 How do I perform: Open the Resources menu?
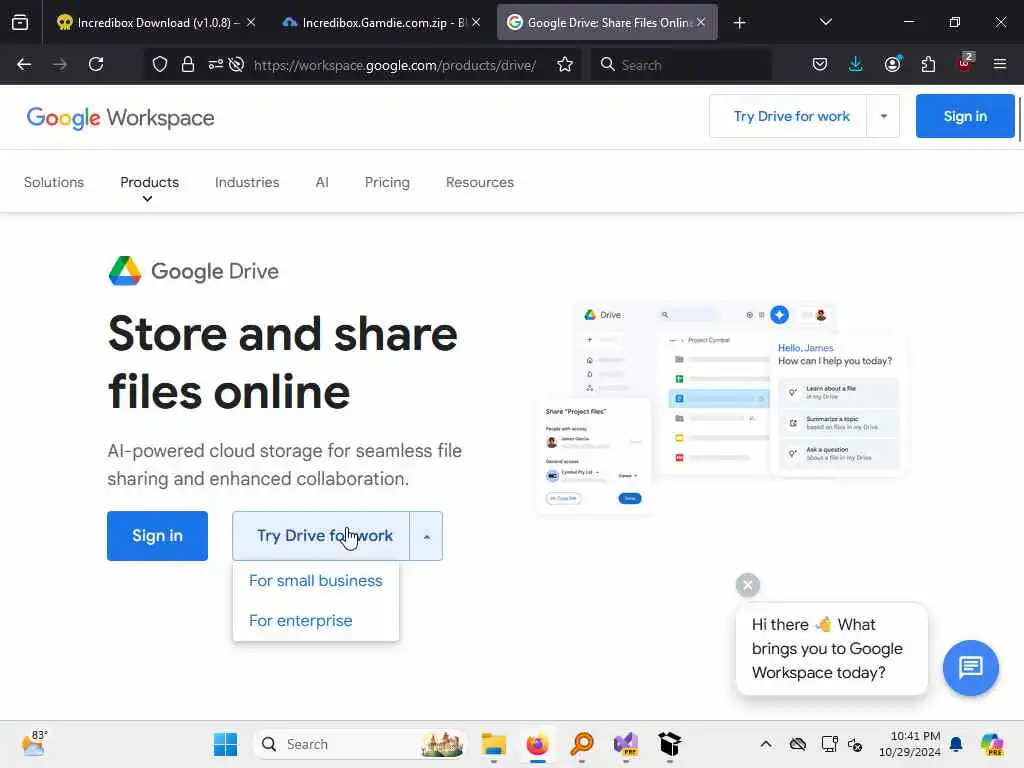click(x=480, y=182)
